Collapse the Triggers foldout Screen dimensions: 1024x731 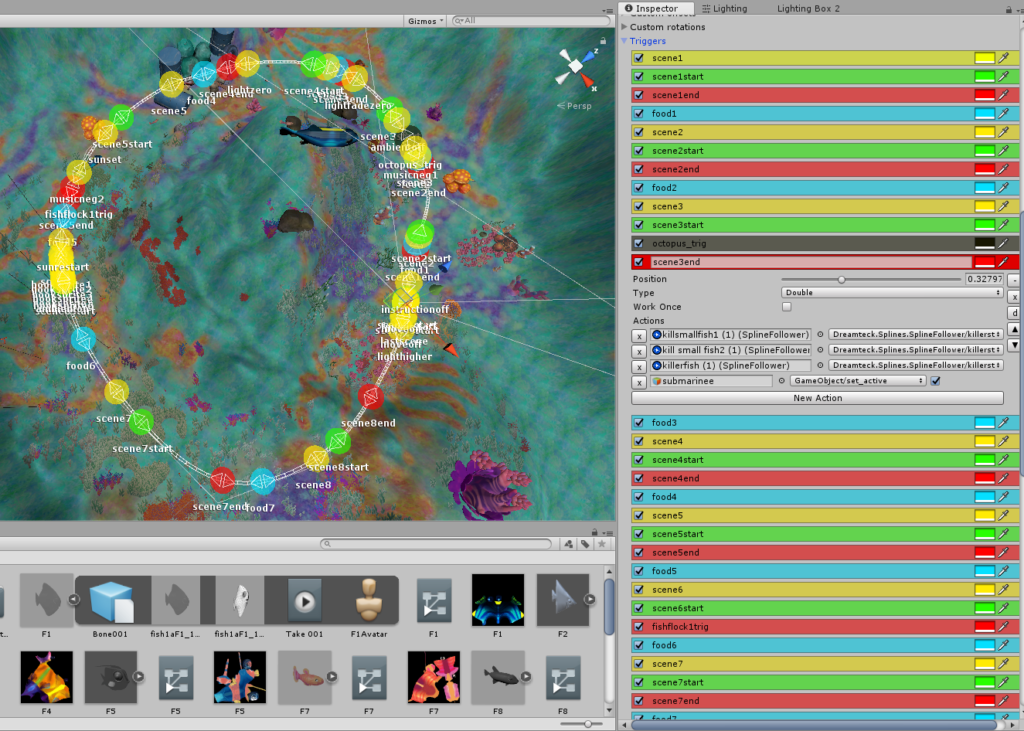coord(625,41)
